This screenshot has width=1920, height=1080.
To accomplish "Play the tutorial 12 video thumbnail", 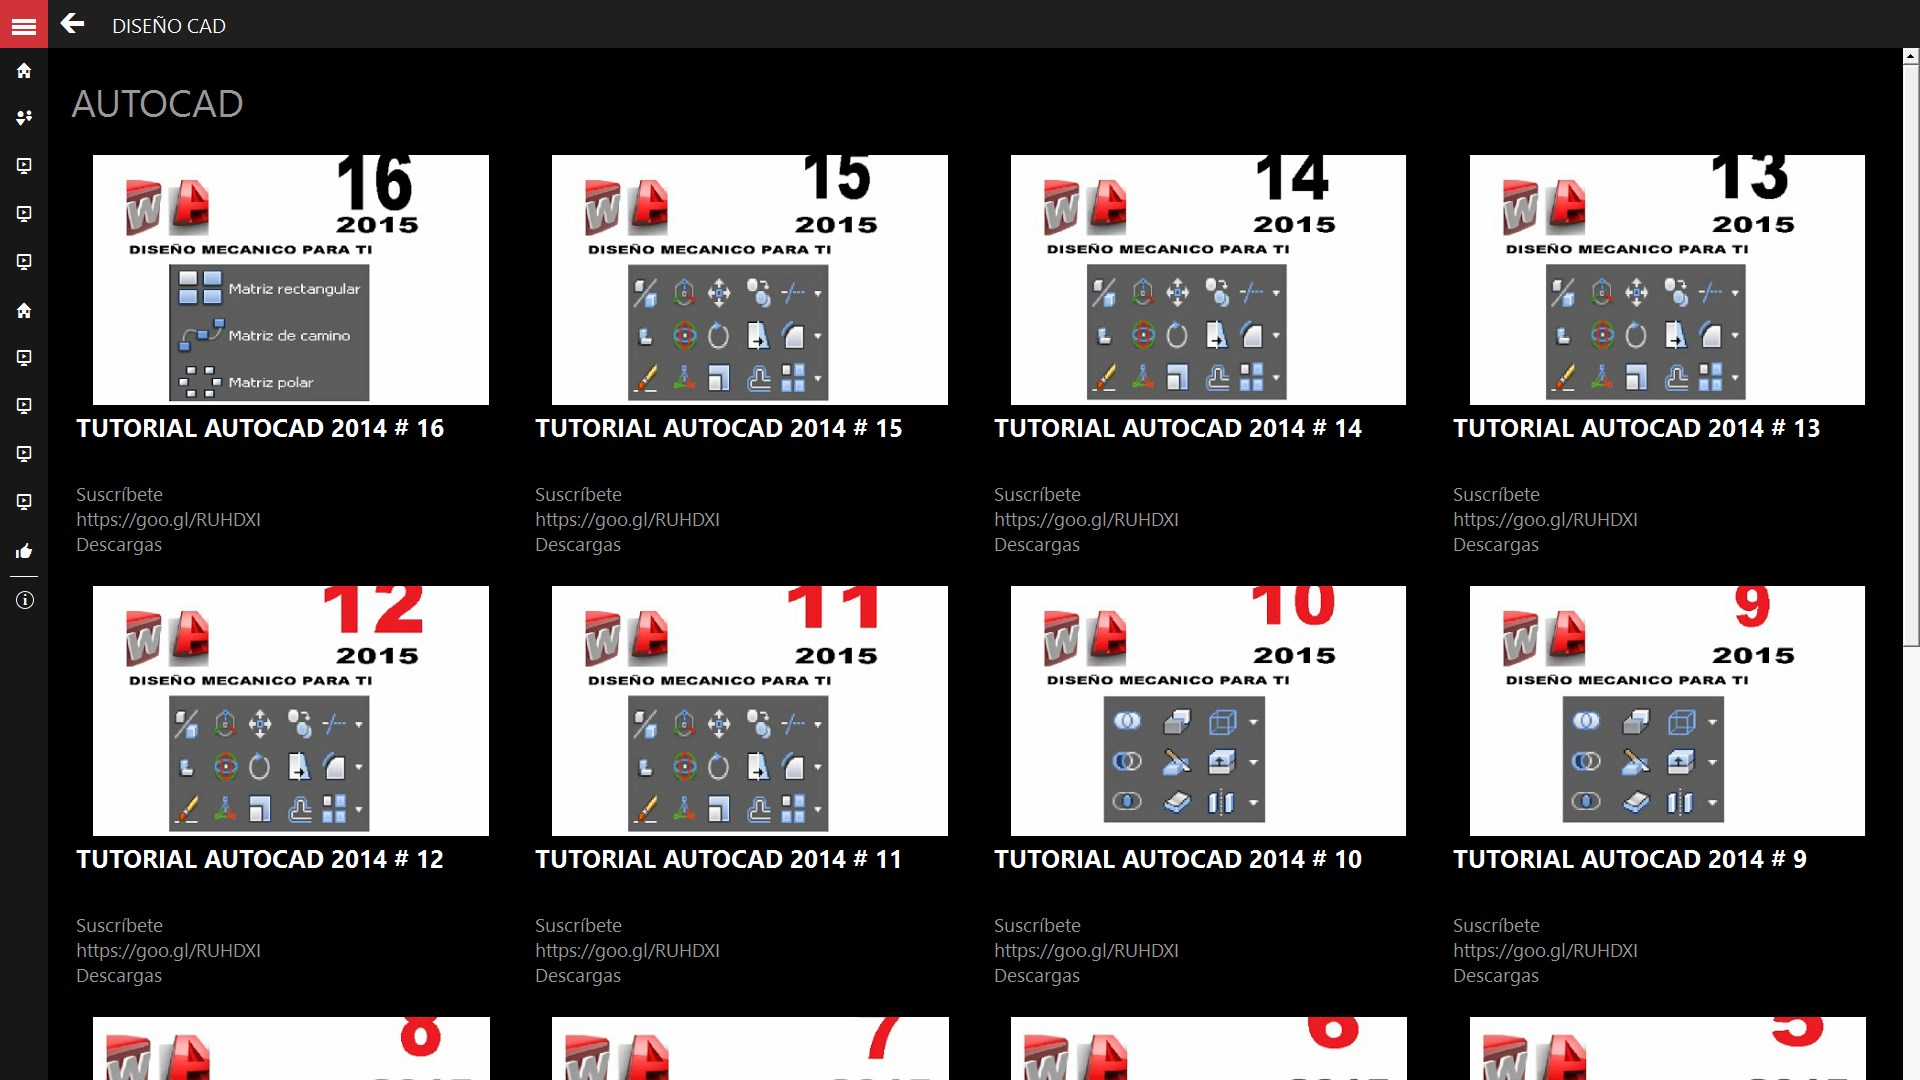I will (x=290, y=711).
